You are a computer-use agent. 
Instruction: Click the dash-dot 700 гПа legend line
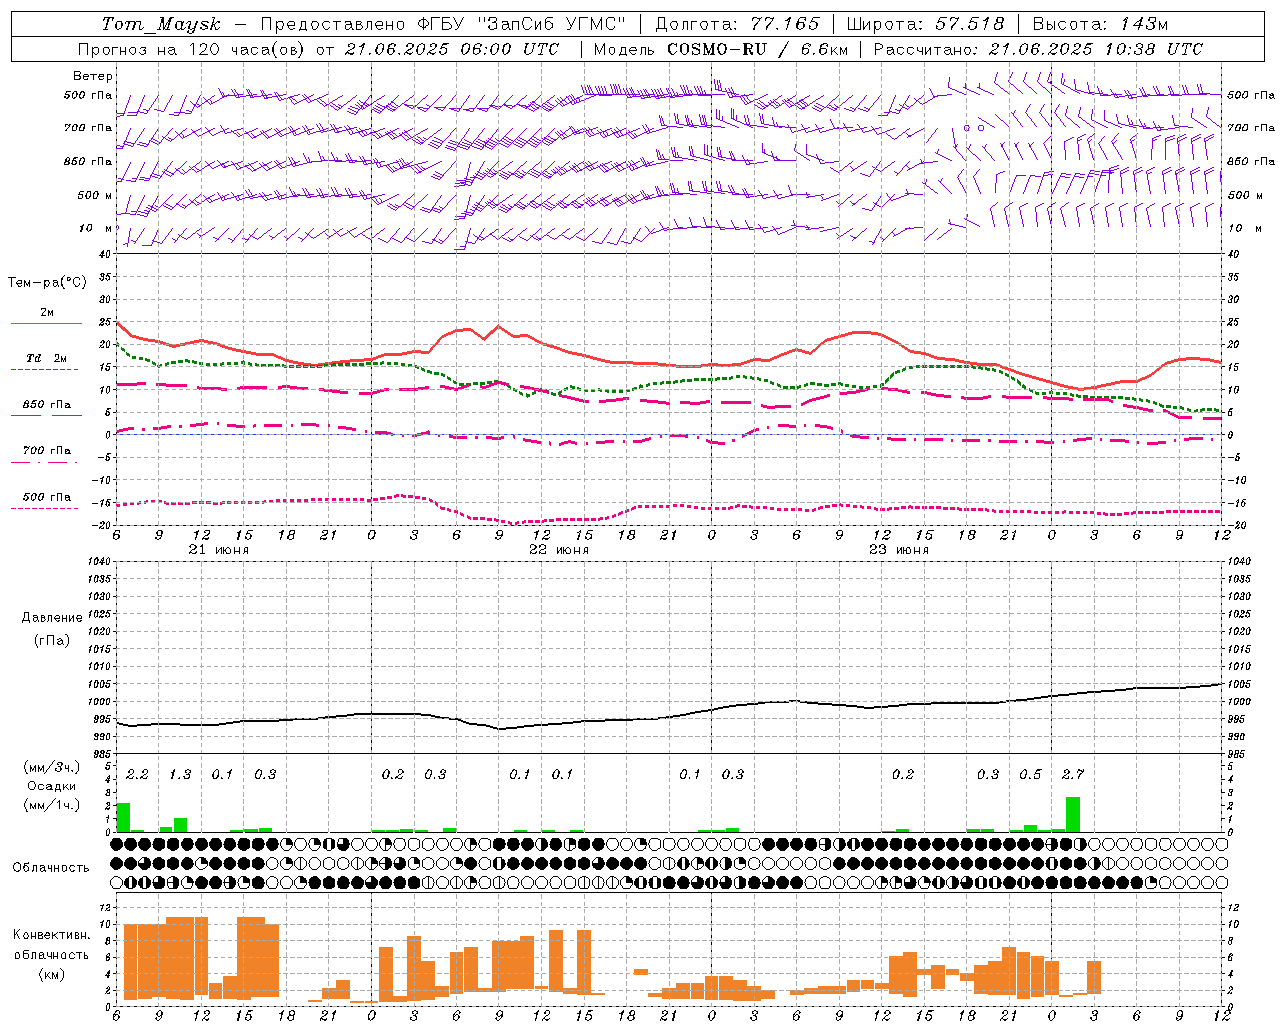click(44, 462)
